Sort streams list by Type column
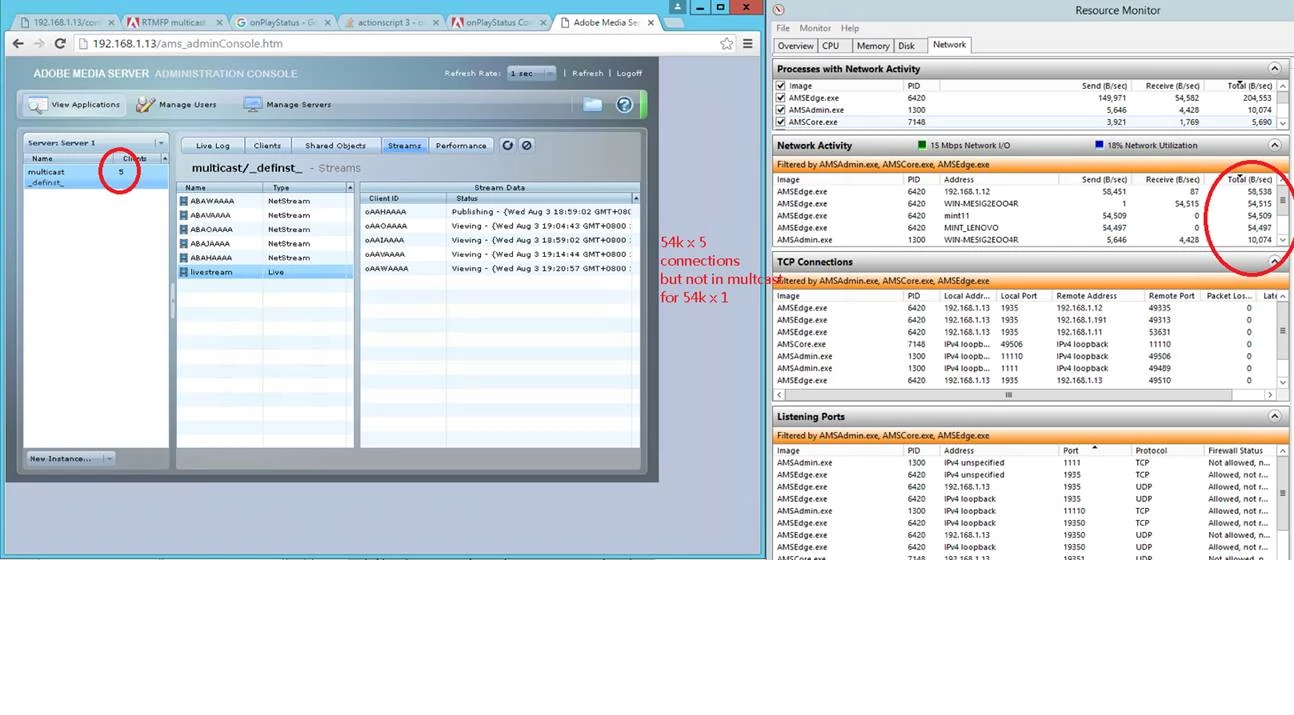This screenshot has height=715, width=1294. point(305,187)
